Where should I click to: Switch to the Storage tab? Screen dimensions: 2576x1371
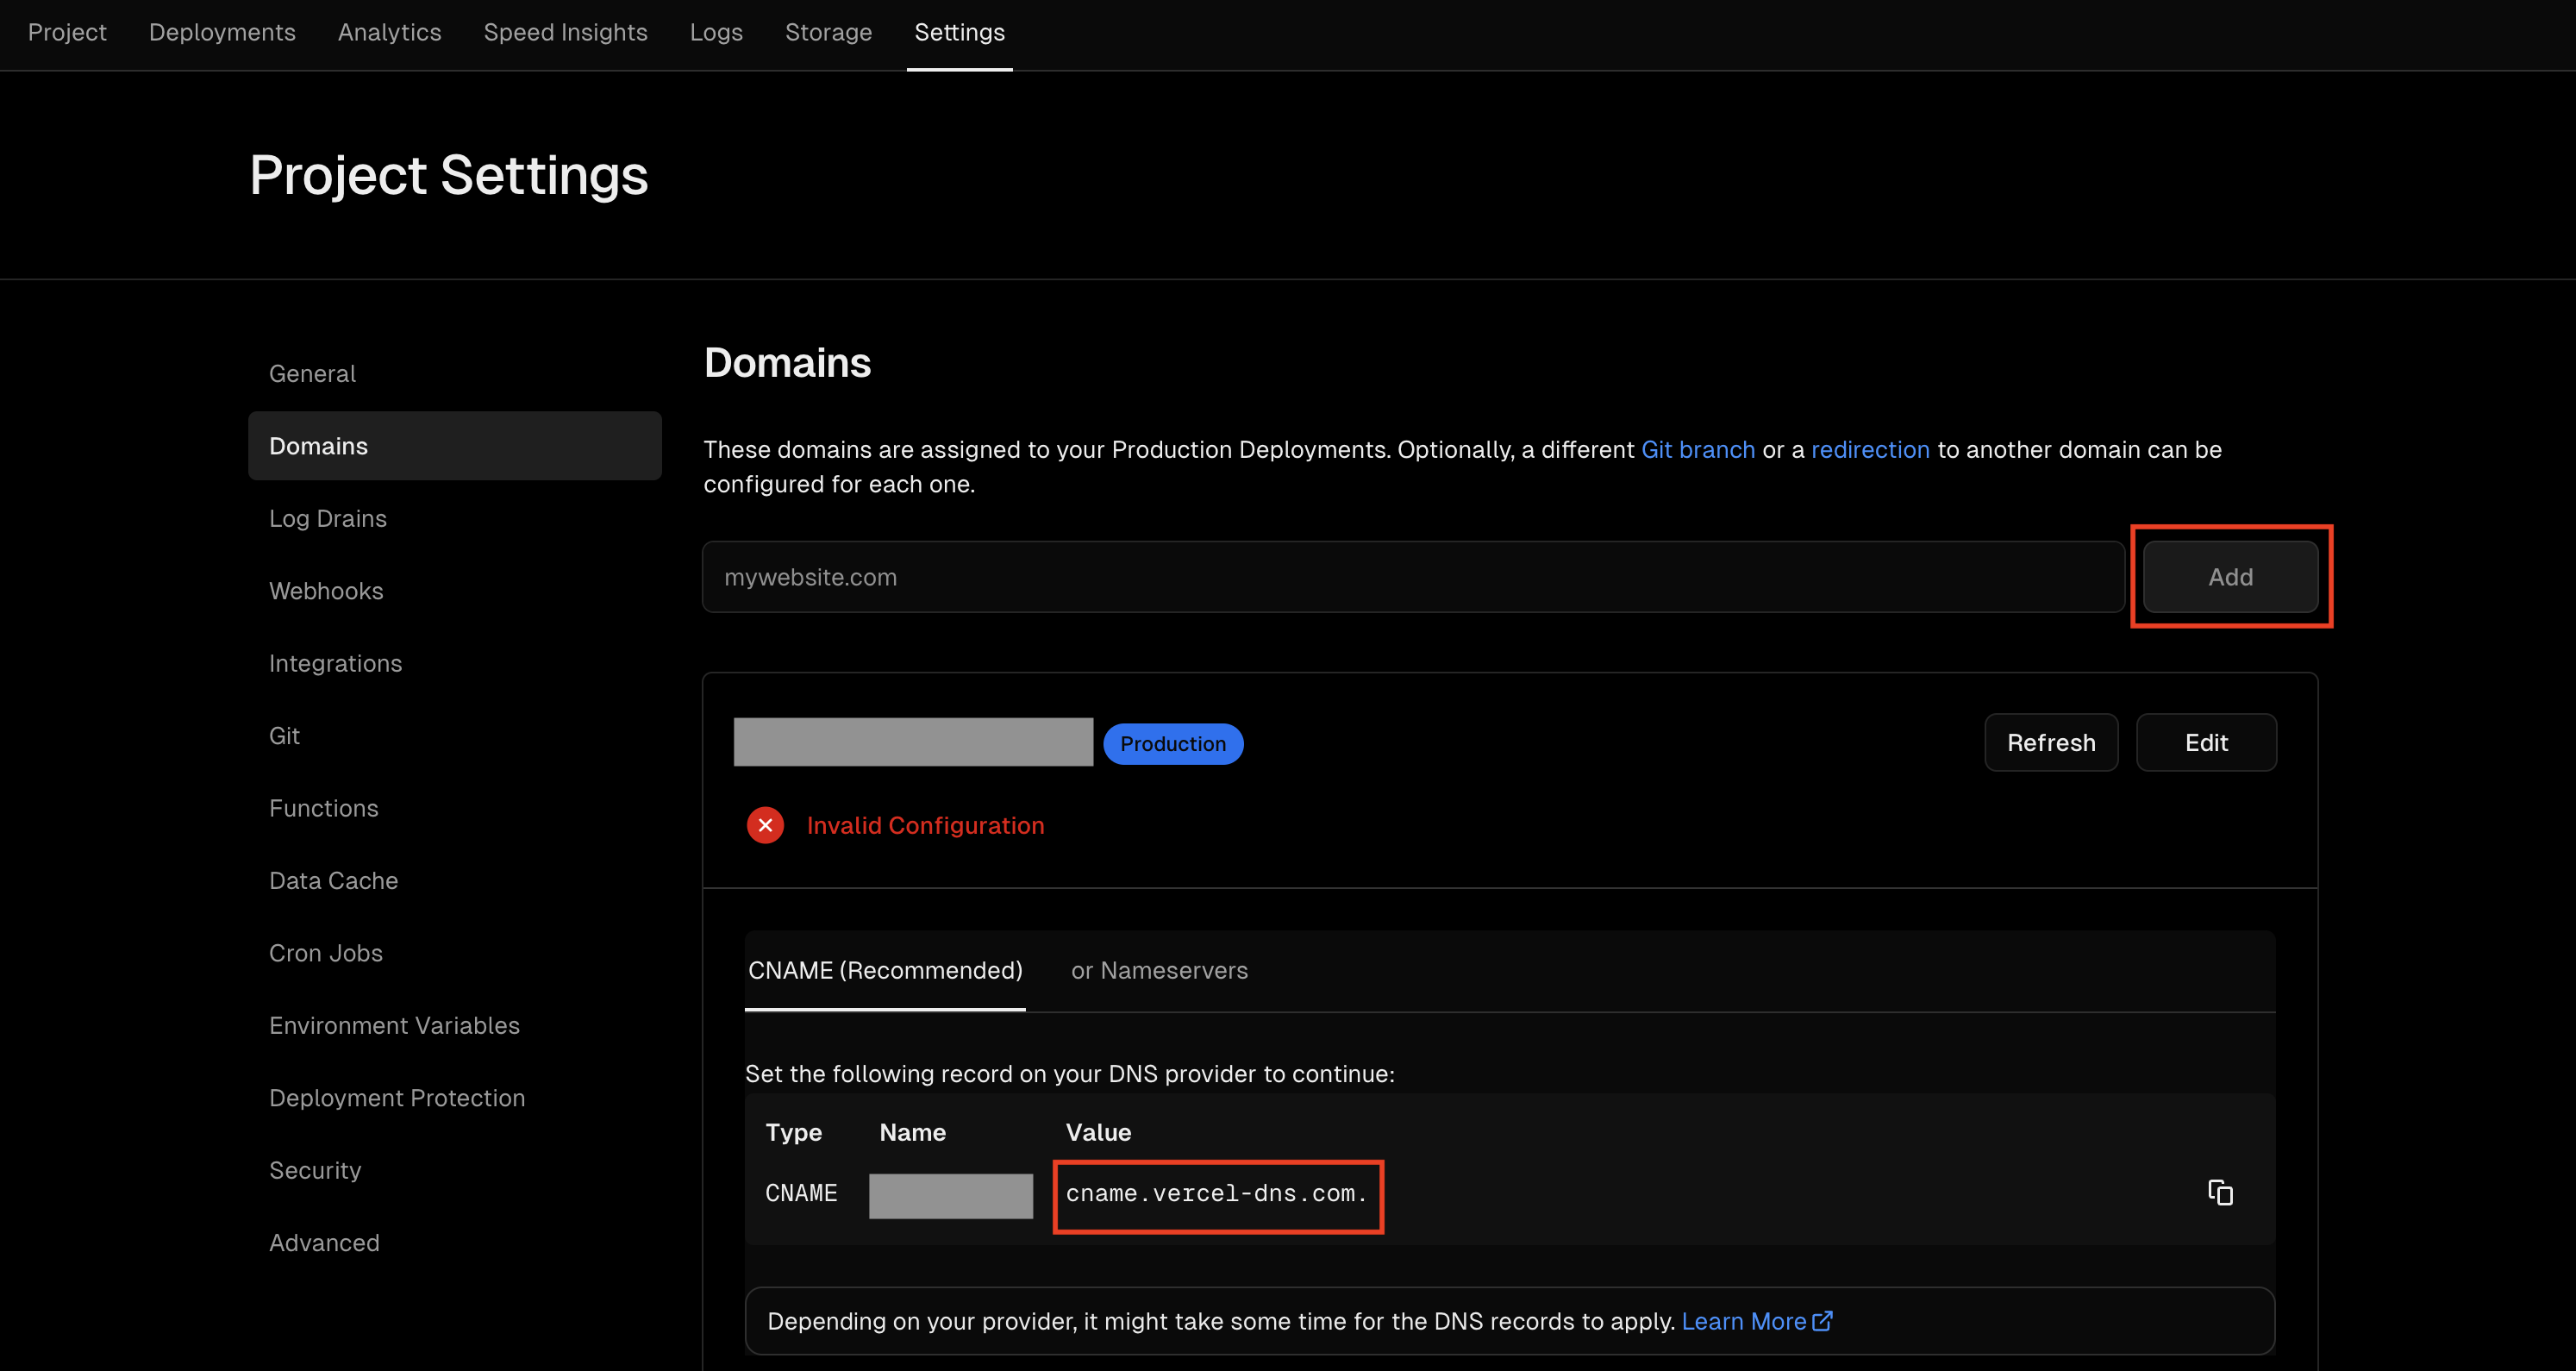pyautogui.click(x=828, y=32)
